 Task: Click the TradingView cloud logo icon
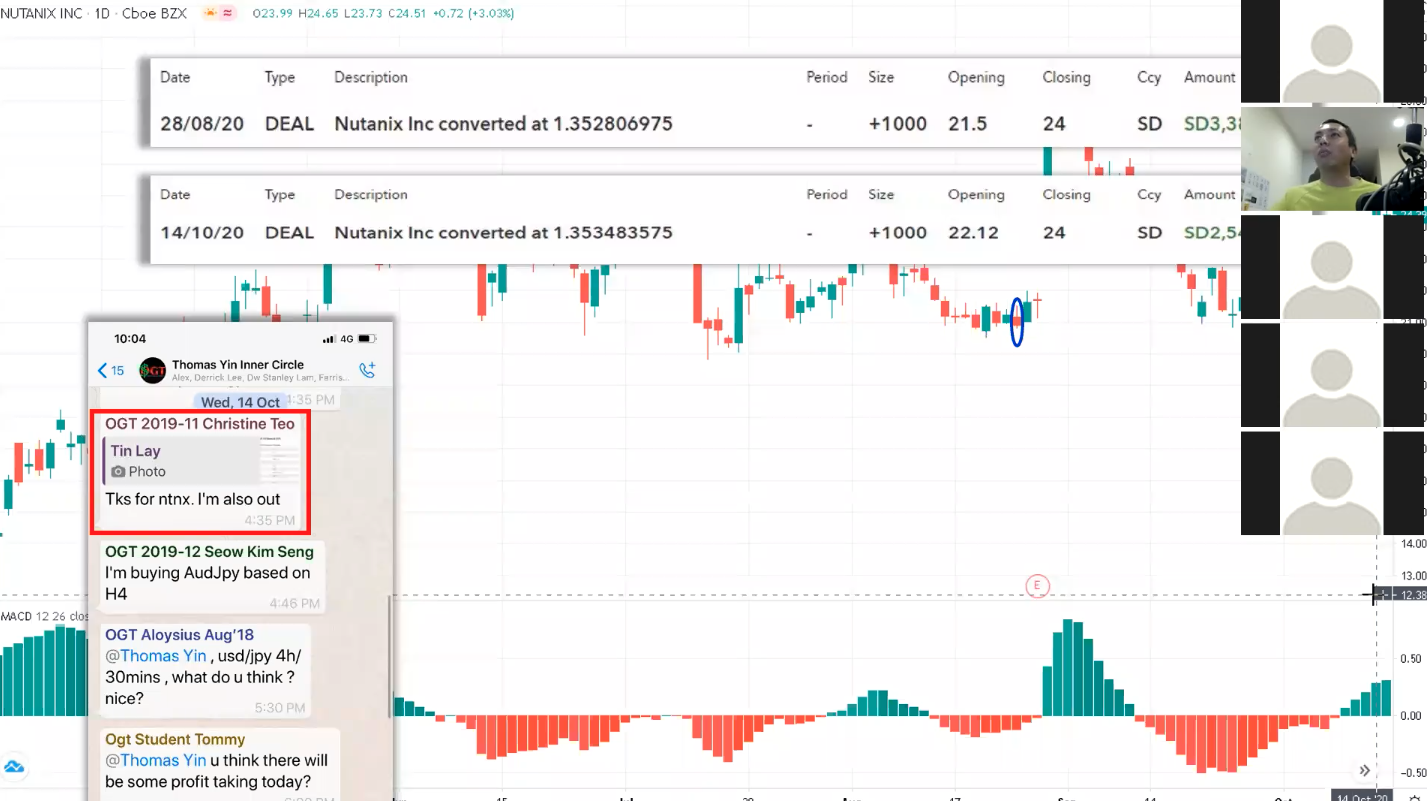[x=14, y=767]
